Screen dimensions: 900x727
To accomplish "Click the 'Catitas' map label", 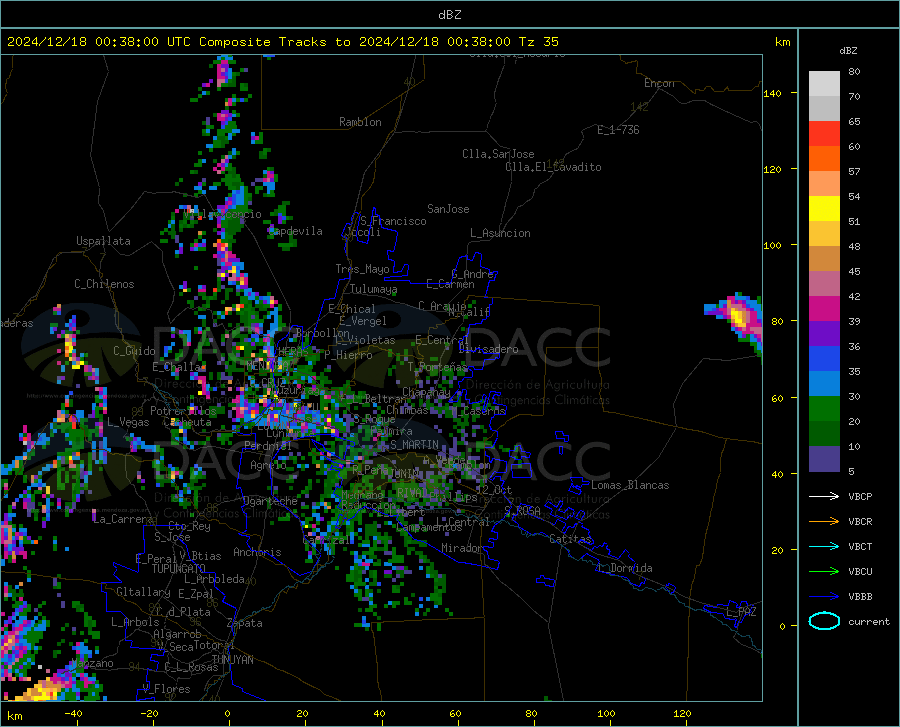I will [x=571, y=539].
